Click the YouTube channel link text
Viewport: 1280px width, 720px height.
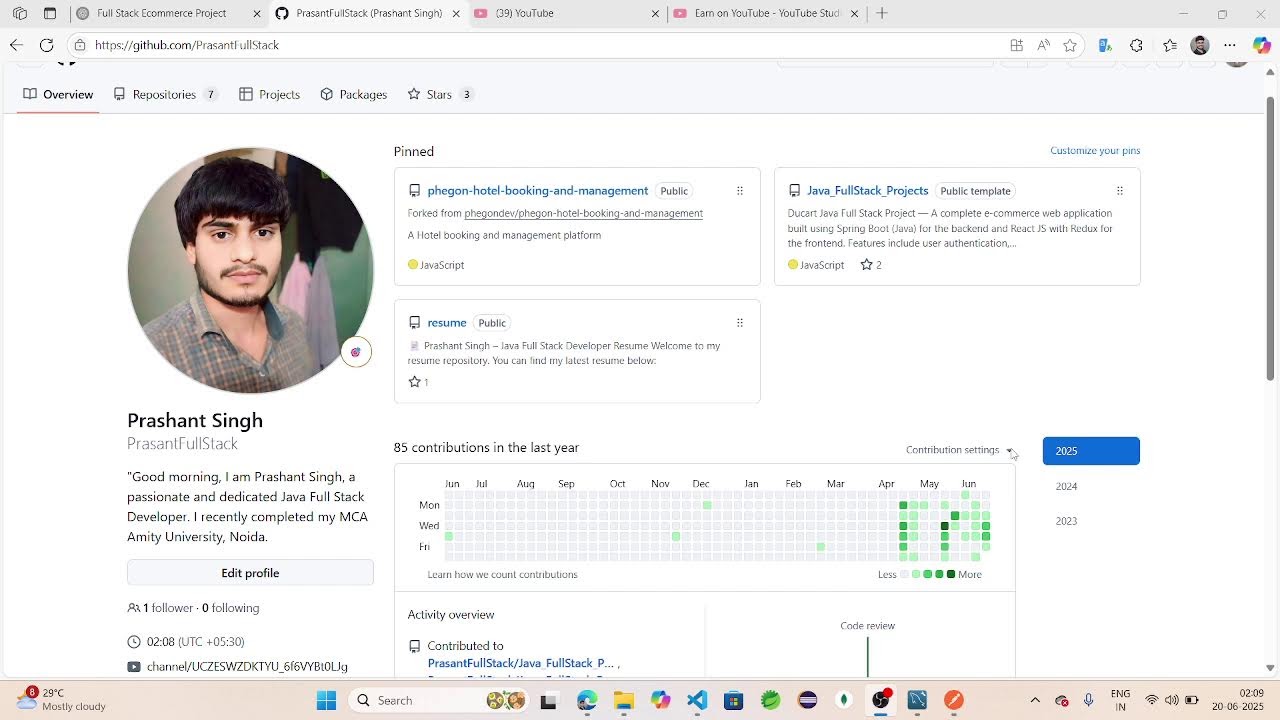(x=247, y=667)
